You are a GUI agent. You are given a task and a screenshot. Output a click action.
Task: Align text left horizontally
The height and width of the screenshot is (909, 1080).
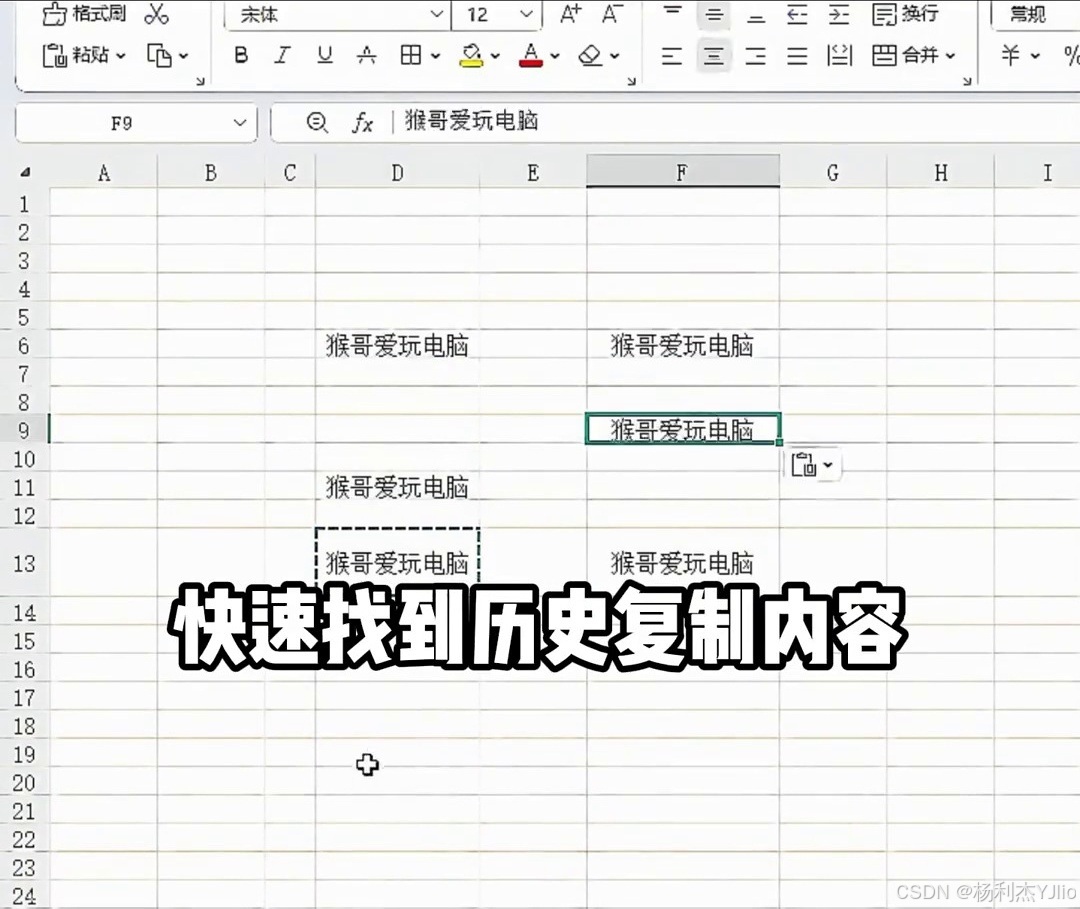click(x=672, y=56)
